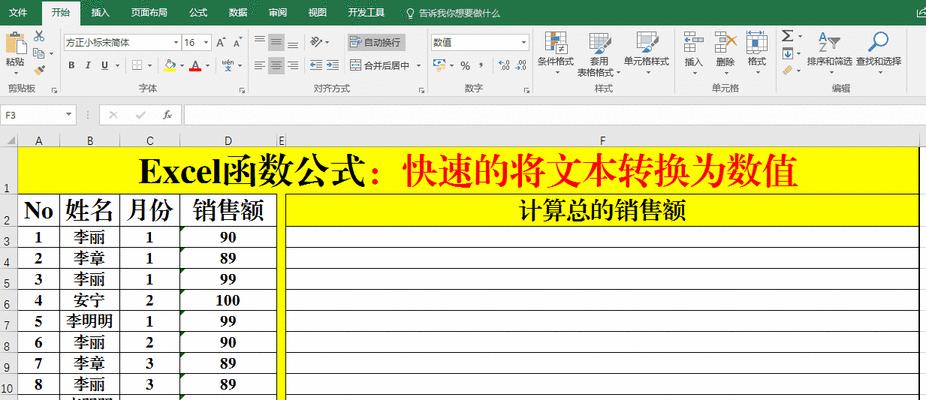The height and width of the screenshot is (400, 926).
Task: Decrease indent
Action: [x=317, y=65]
